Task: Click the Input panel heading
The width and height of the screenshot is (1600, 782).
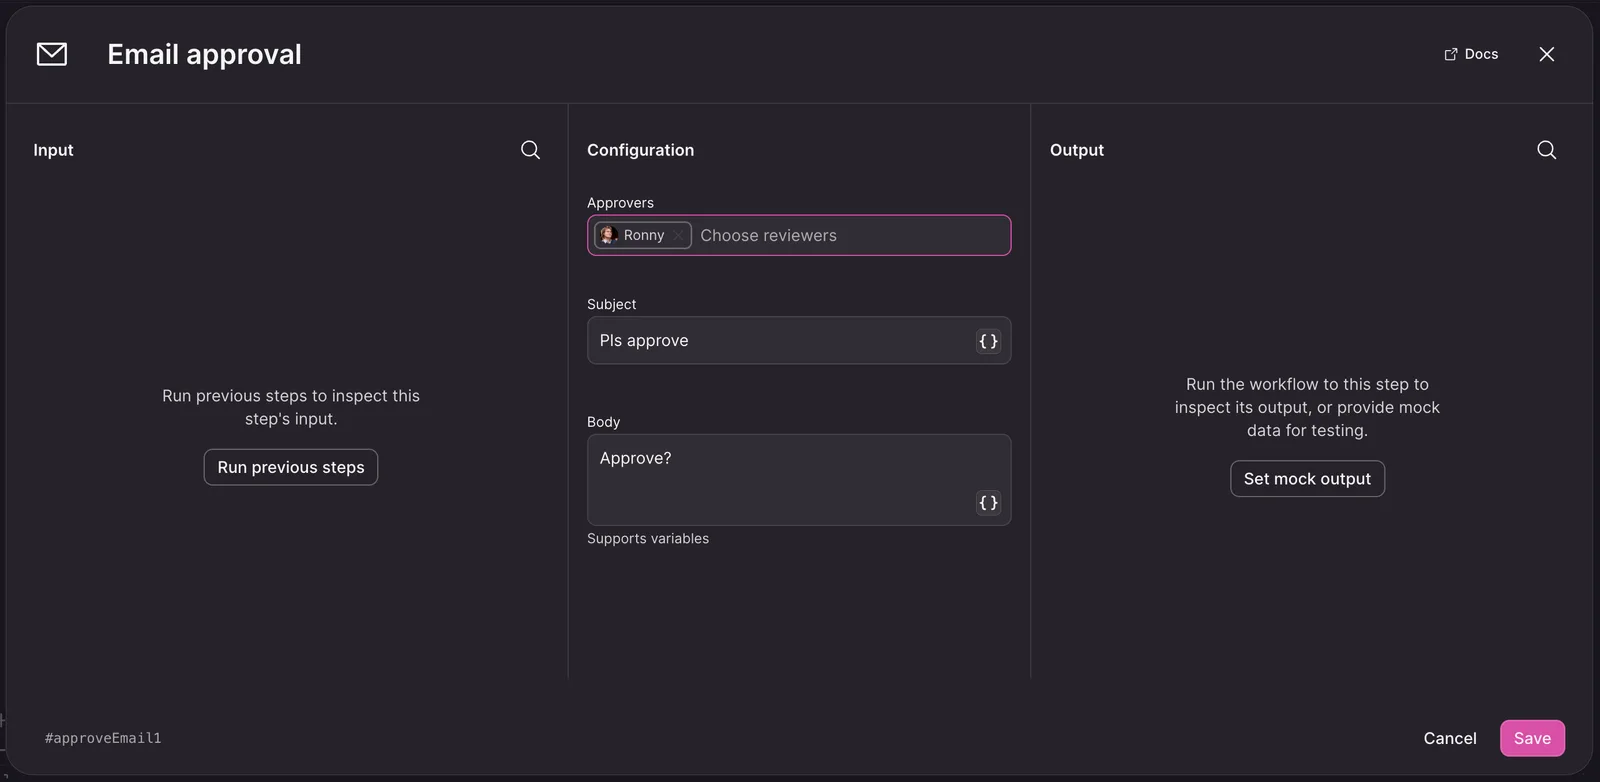Action: click(x=53, y=150)
